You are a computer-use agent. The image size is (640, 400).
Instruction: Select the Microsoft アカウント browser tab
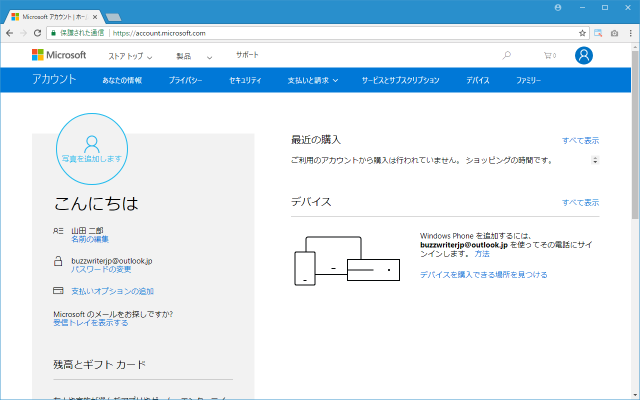54,17
